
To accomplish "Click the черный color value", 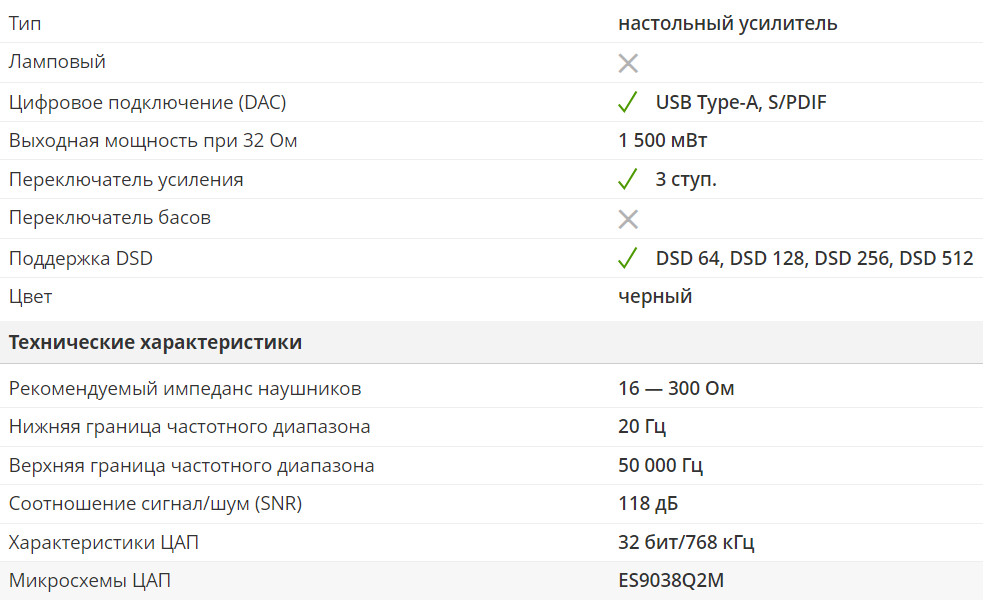I will pos(655,297).
